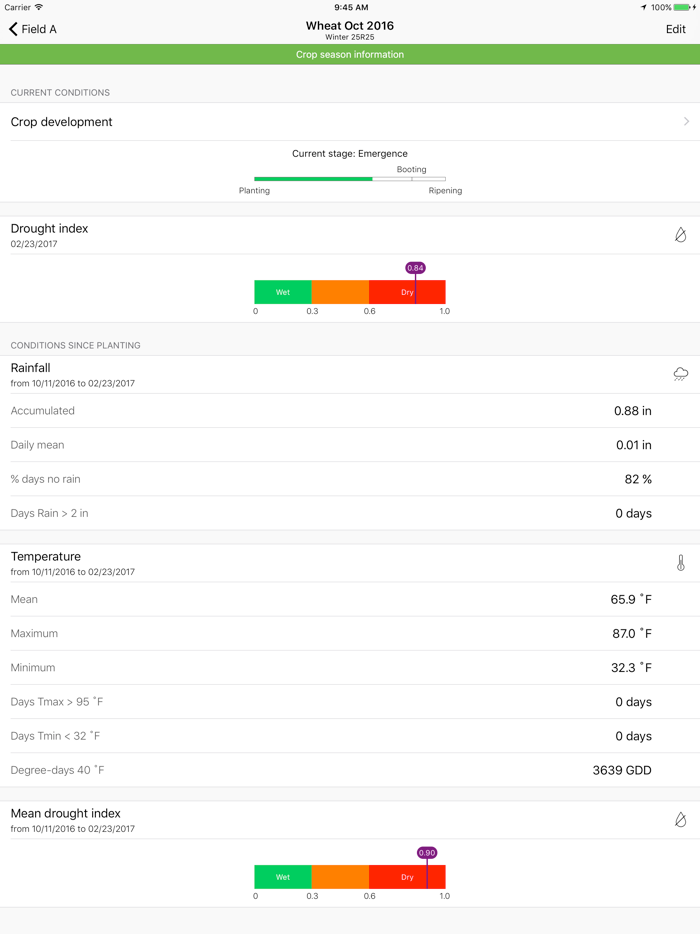Tap the rainfall cloud icon
Image resolution: width=700 pixels, height=934 pixels.
pyautogui.click(x=680, y=374)
